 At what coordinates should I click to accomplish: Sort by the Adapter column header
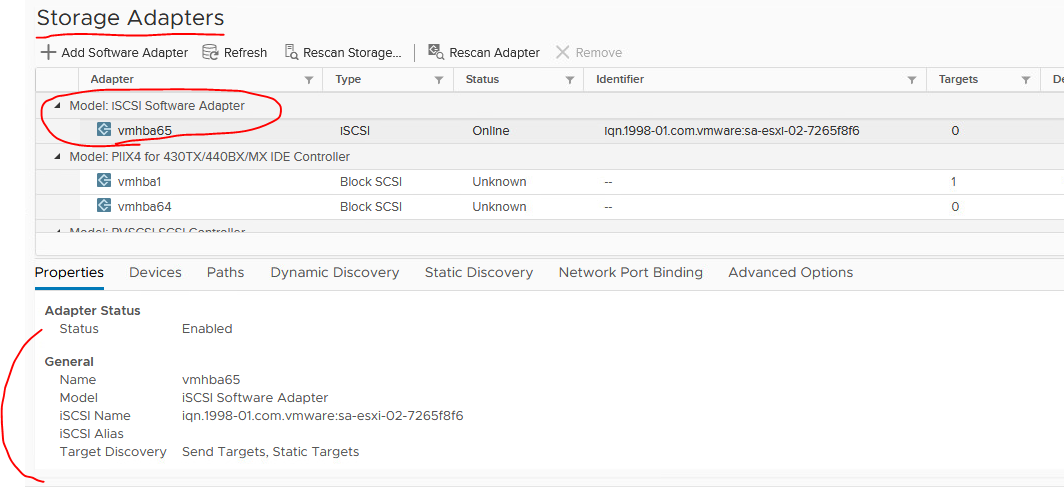pyautogui.click(x=112, y=79)
